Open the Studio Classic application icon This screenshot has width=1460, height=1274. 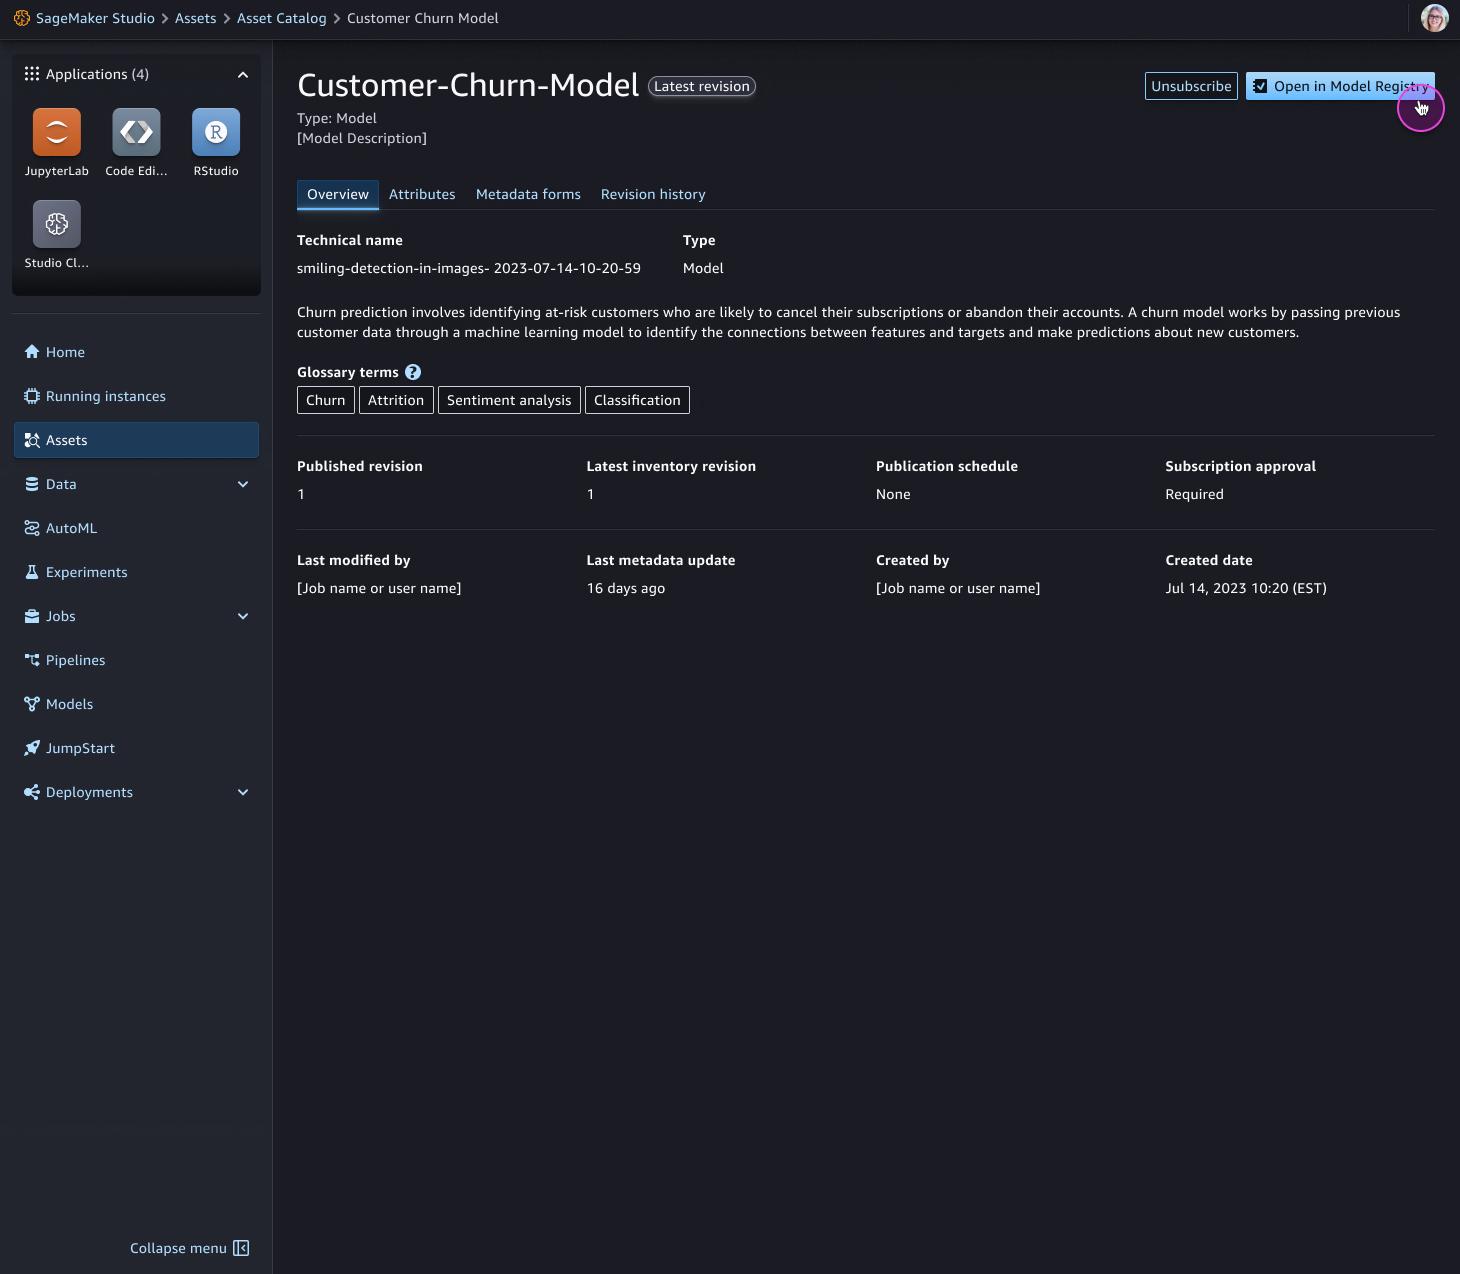[57, 223]
